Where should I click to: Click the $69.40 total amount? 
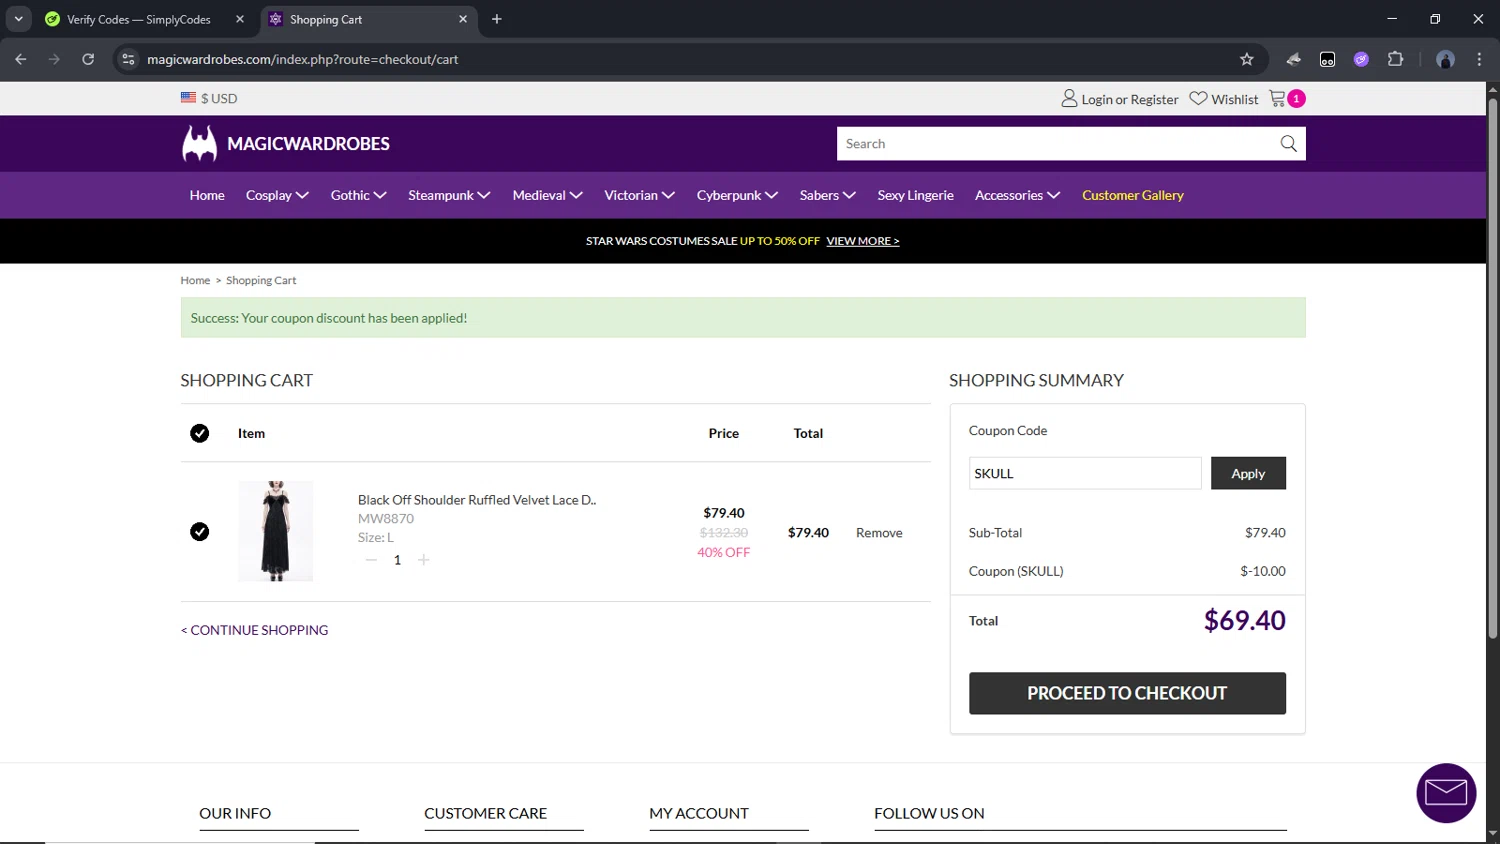coord(1244,620)
